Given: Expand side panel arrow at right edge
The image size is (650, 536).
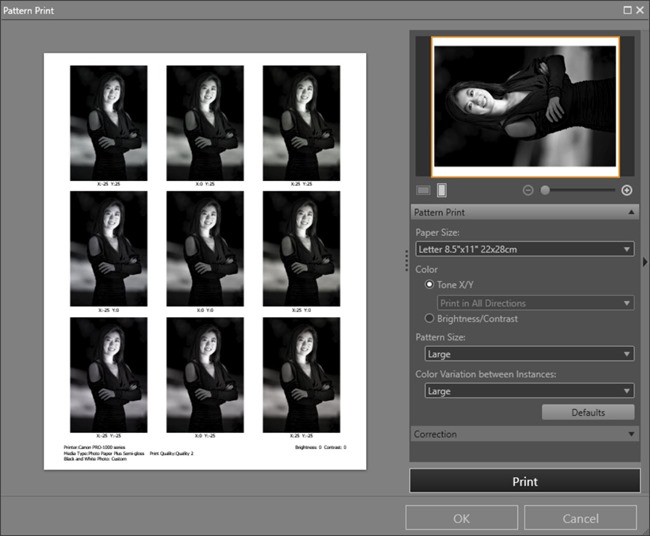Looking at the screenshot, I should pyautogui.click(x=645, y=262).
